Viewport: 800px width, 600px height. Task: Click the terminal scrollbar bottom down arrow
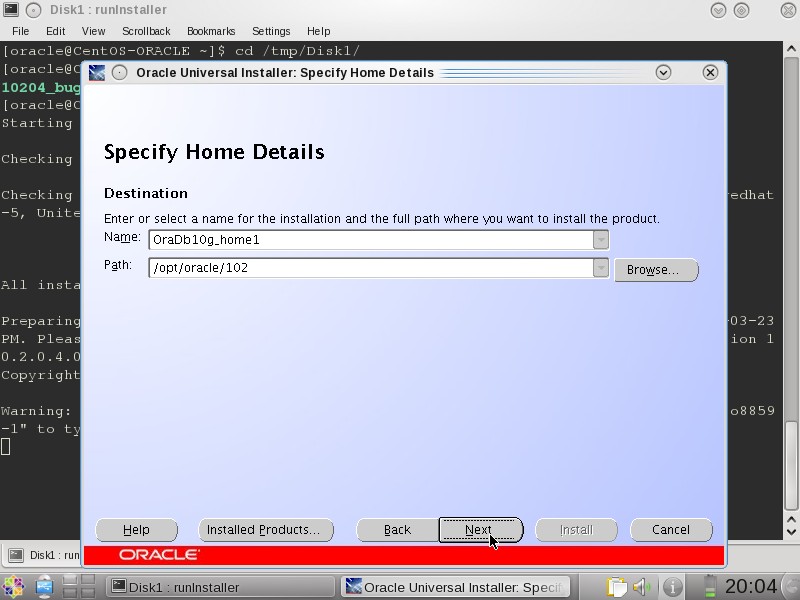[791, 532]
